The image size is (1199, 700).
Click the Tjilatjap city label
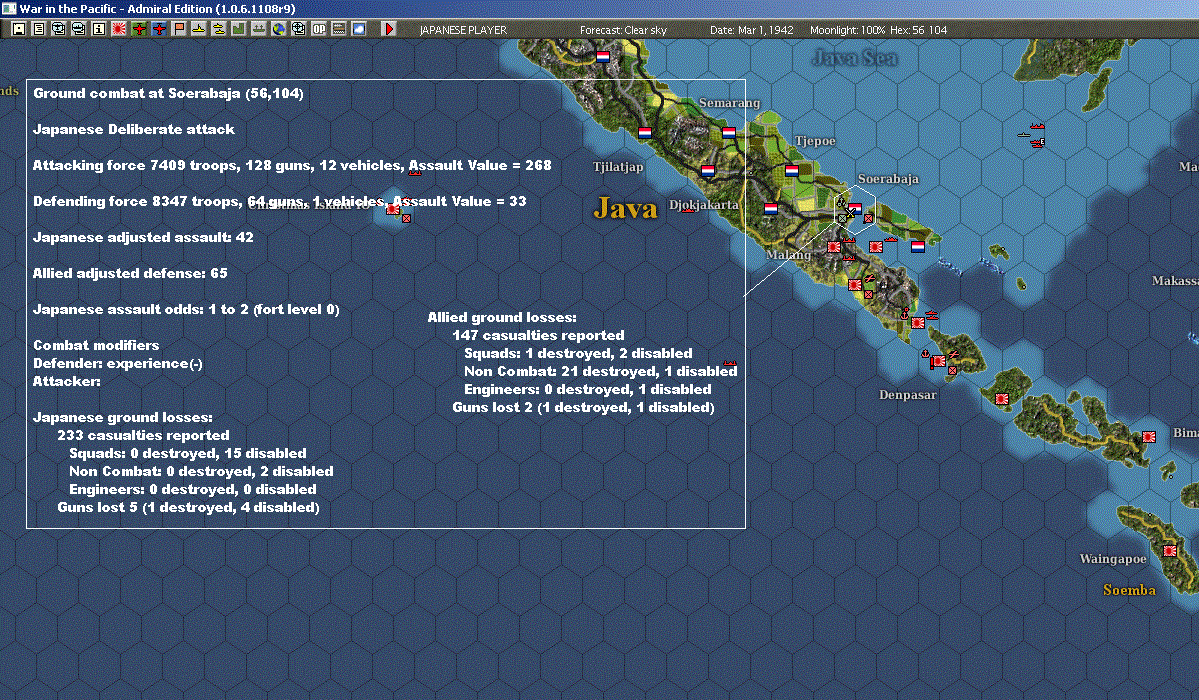pyautogui.click(x=618, y=167)
